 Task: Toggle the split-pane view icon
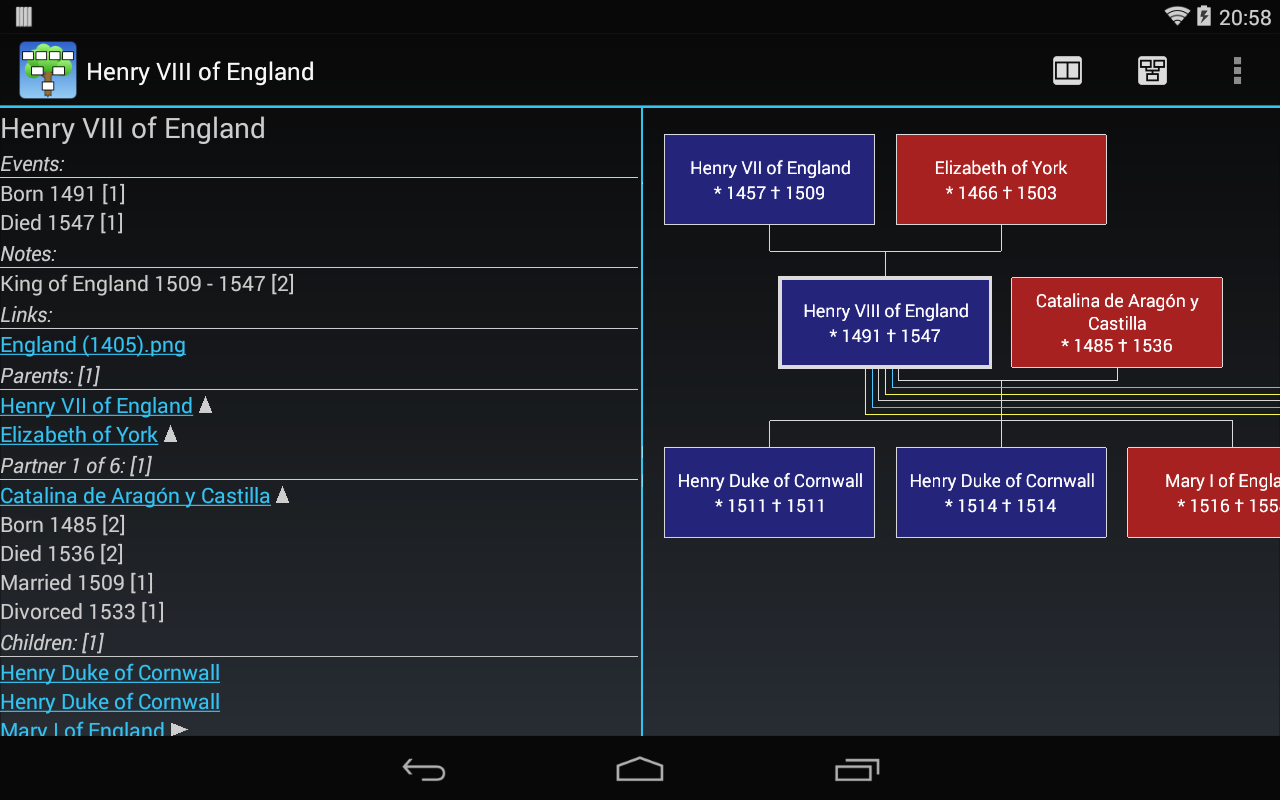(1067, 71)
